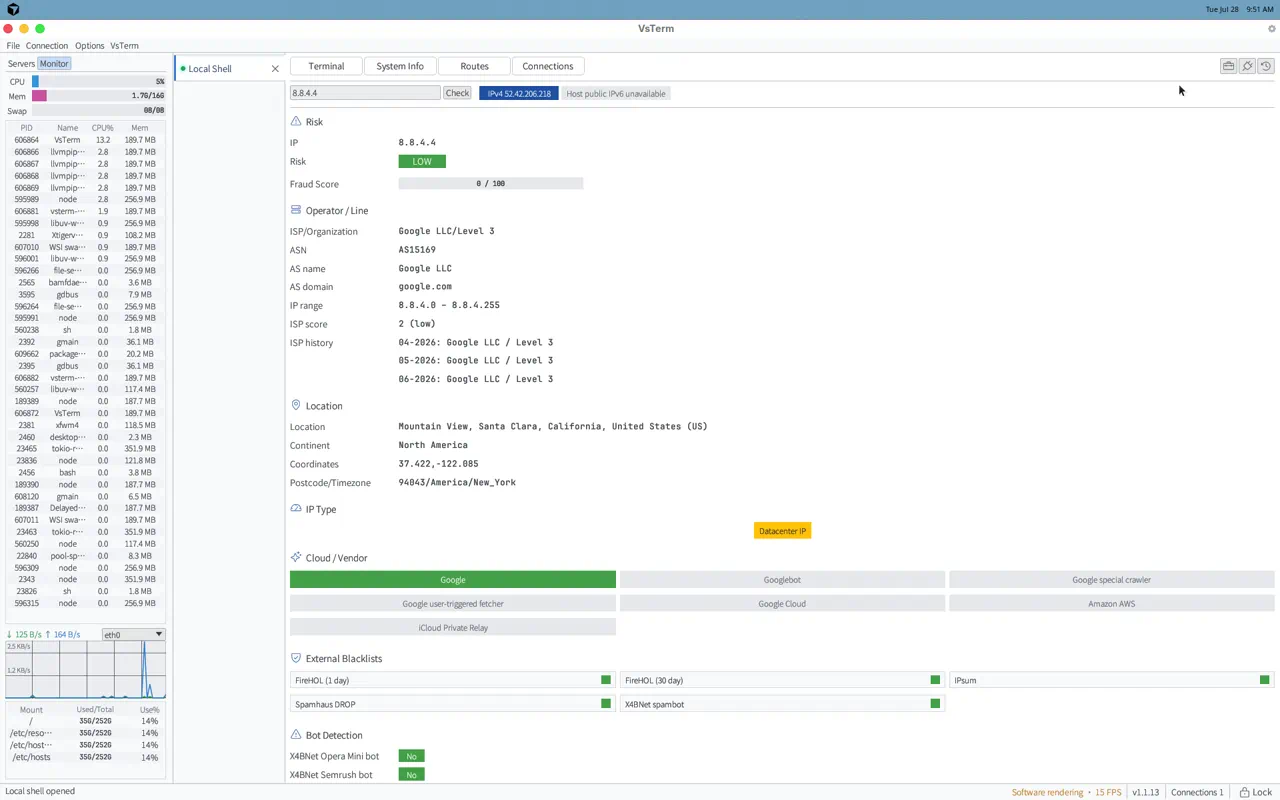The height and width of the screenshot is (800, 1280).
Task: Click the v1.1.13 version label
Action: click(x=1146, y=792)
